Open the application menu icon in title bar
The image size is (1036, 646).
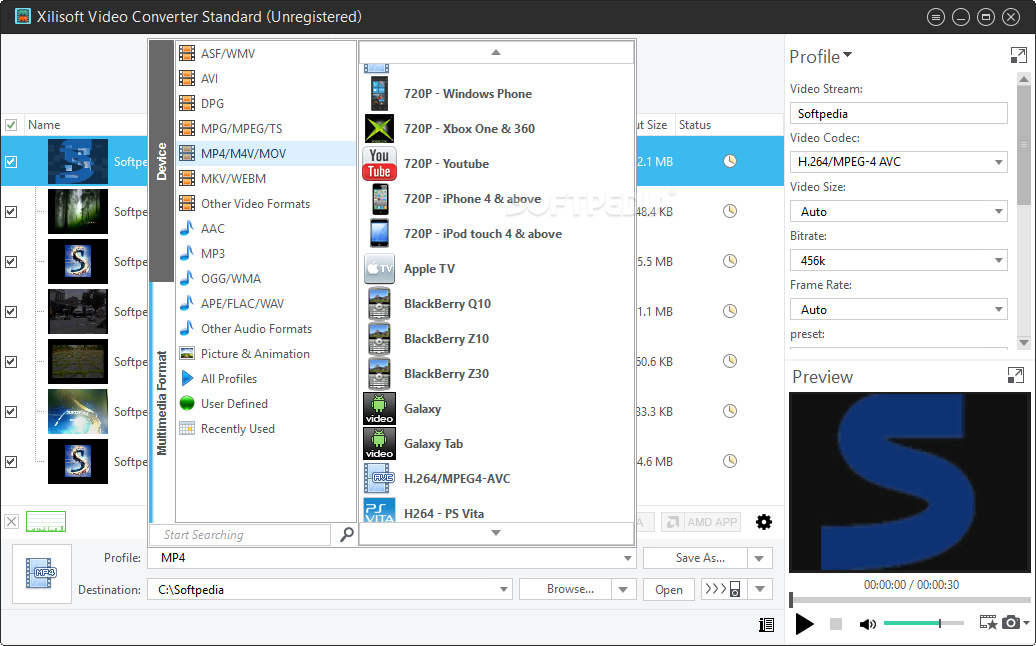pyautogui.click(x=936, y=17)
